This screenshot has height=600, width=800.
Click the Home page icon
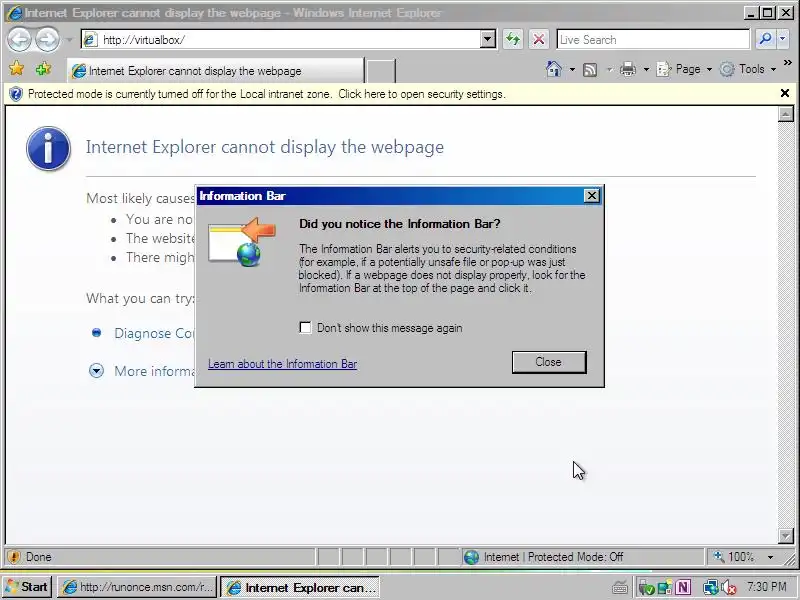pos(554,69)
